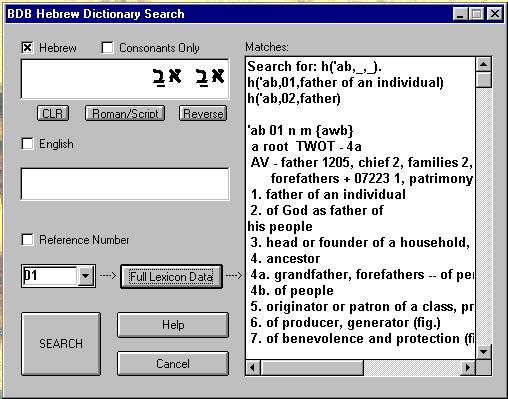
Task: Select match line "h('ab,02,father)"
Action: click(x=294, y=98)
